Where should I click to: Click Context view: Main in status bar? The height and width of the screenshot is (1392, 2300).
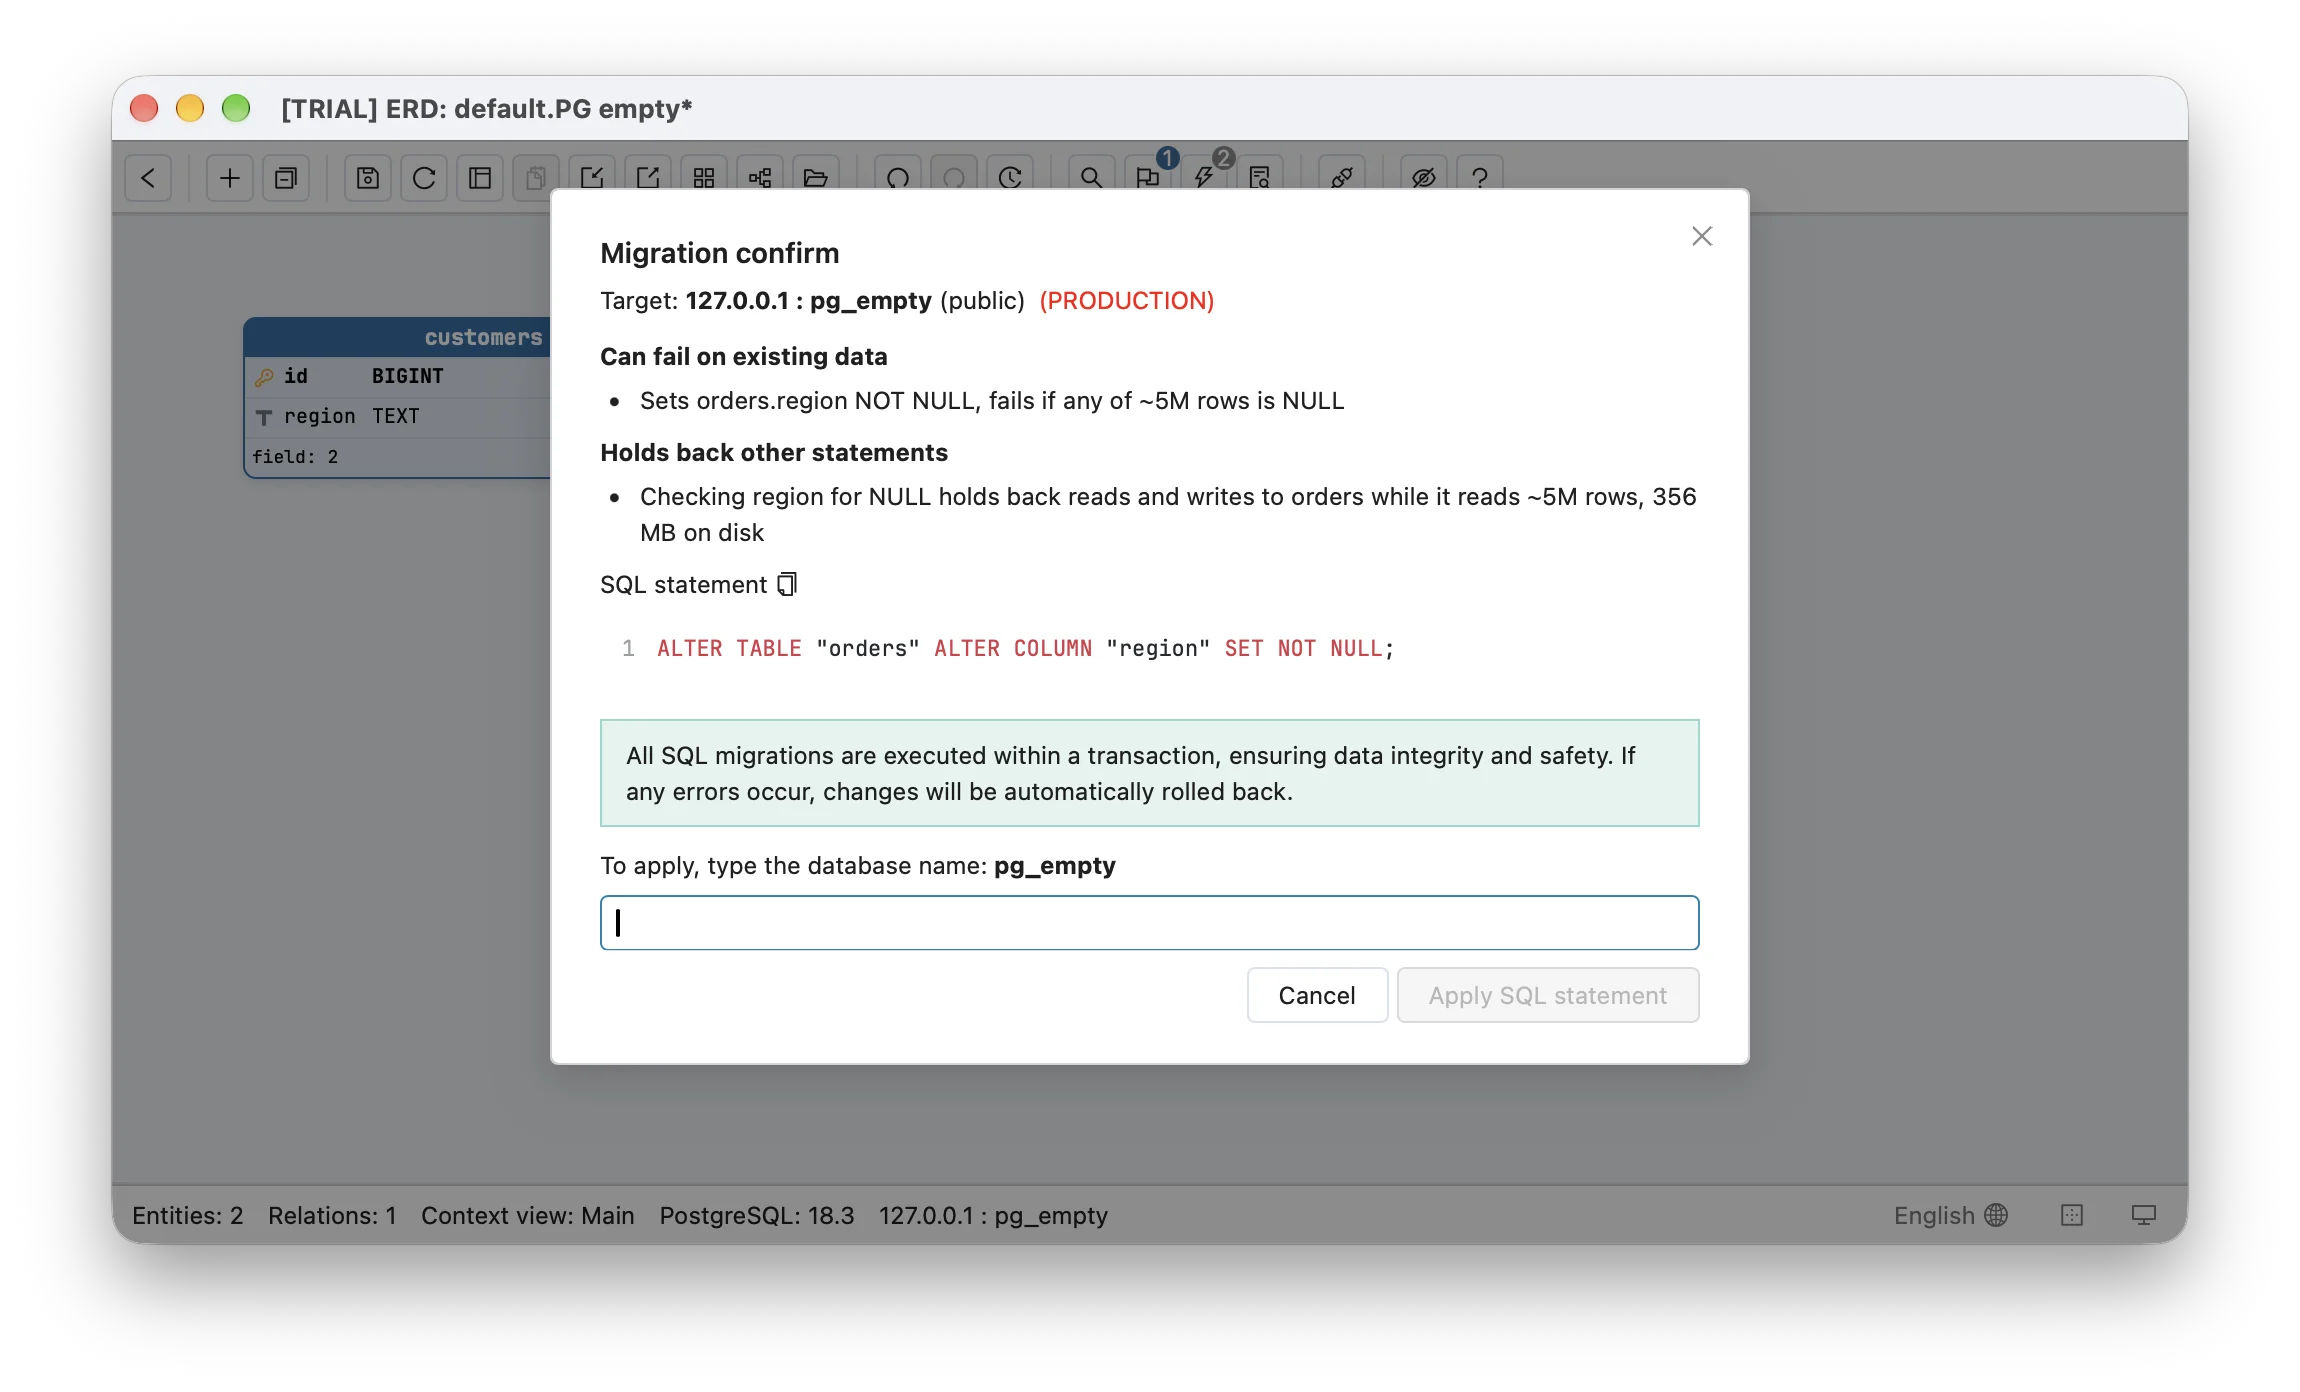click(x=527, y=1215)
